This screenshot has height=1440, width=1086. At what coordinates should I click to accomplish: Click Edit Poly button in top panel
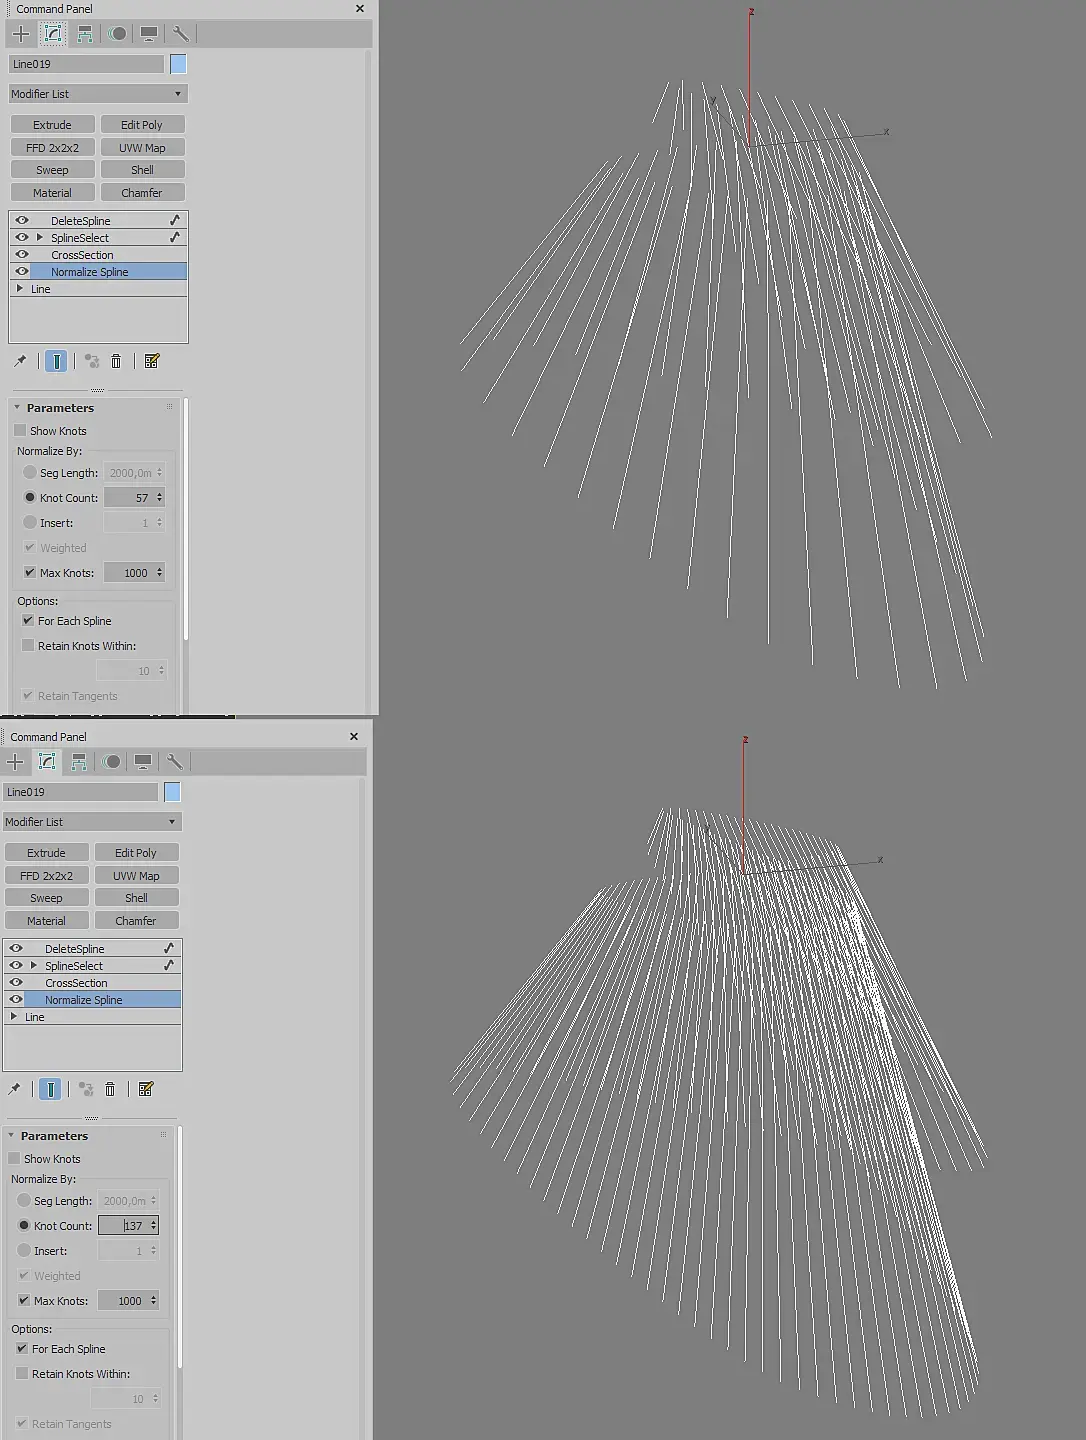141,125
